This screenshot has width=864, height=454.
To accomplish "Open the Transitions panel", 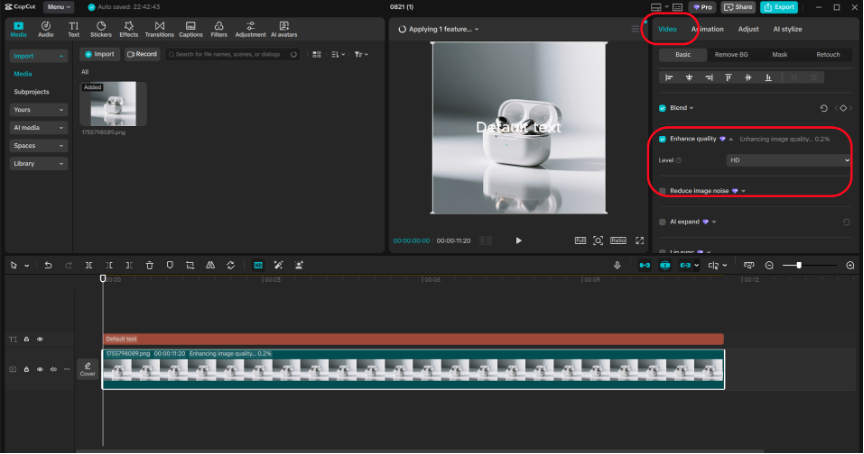I will point(159,29).
